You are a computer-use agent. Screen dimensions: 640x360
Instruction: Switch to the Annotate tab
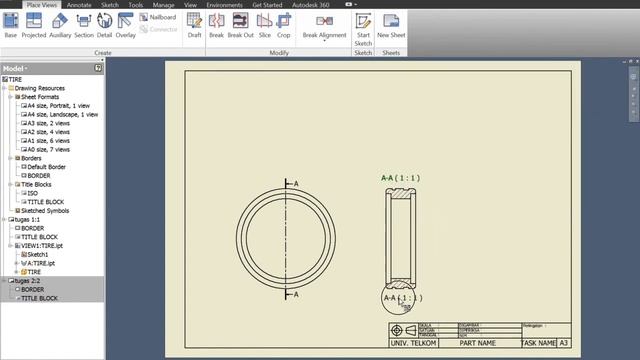click(x=79, y=5)
